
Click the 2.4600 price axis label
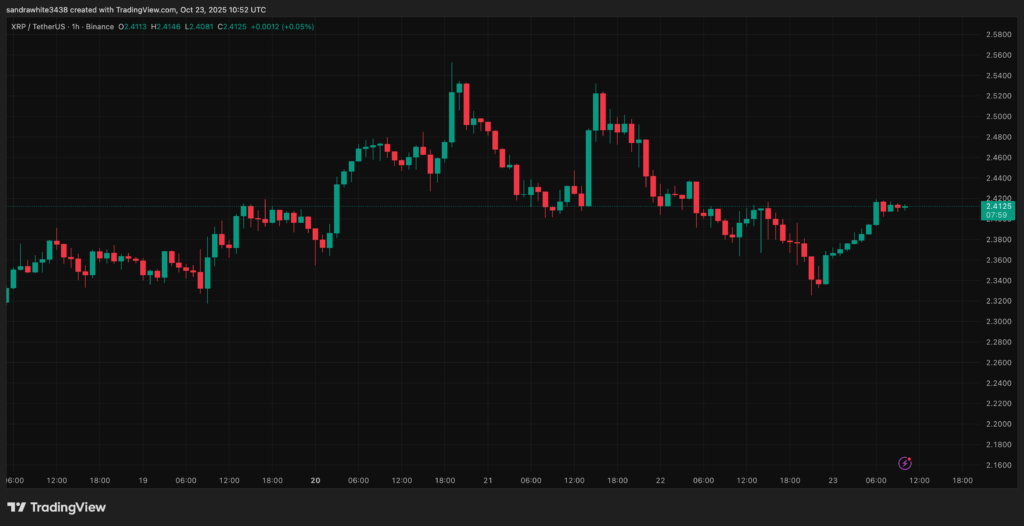(x=999, y=157)
